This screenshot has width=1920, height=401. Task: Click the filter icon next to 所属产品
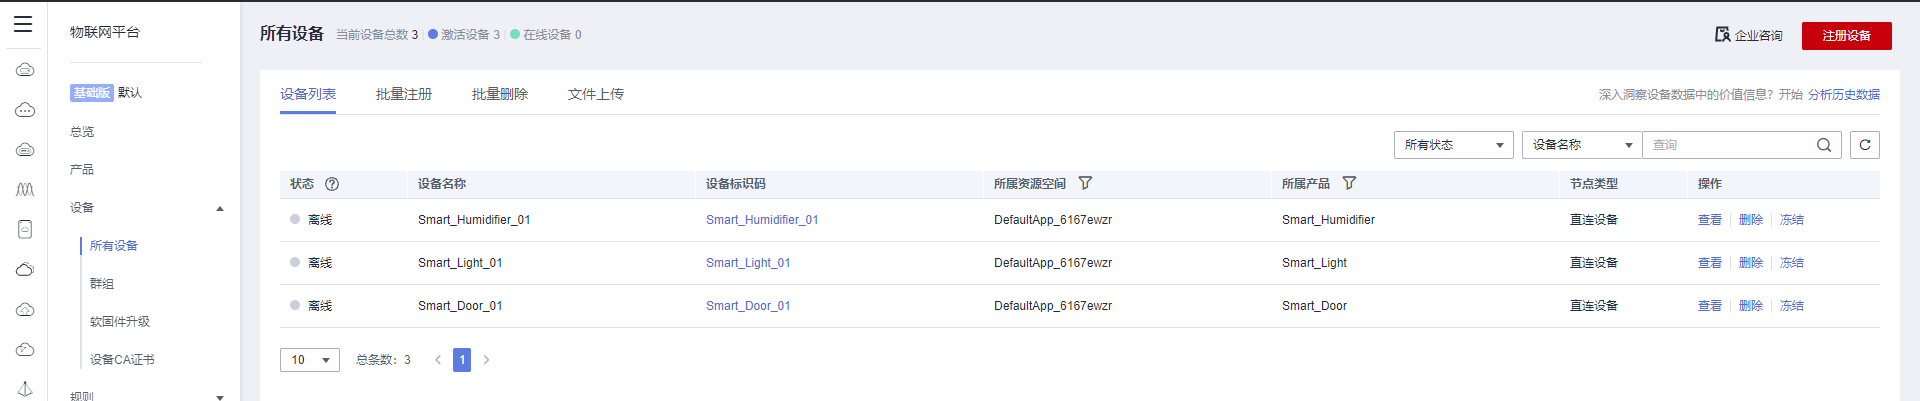click(x=1349, y=183)
